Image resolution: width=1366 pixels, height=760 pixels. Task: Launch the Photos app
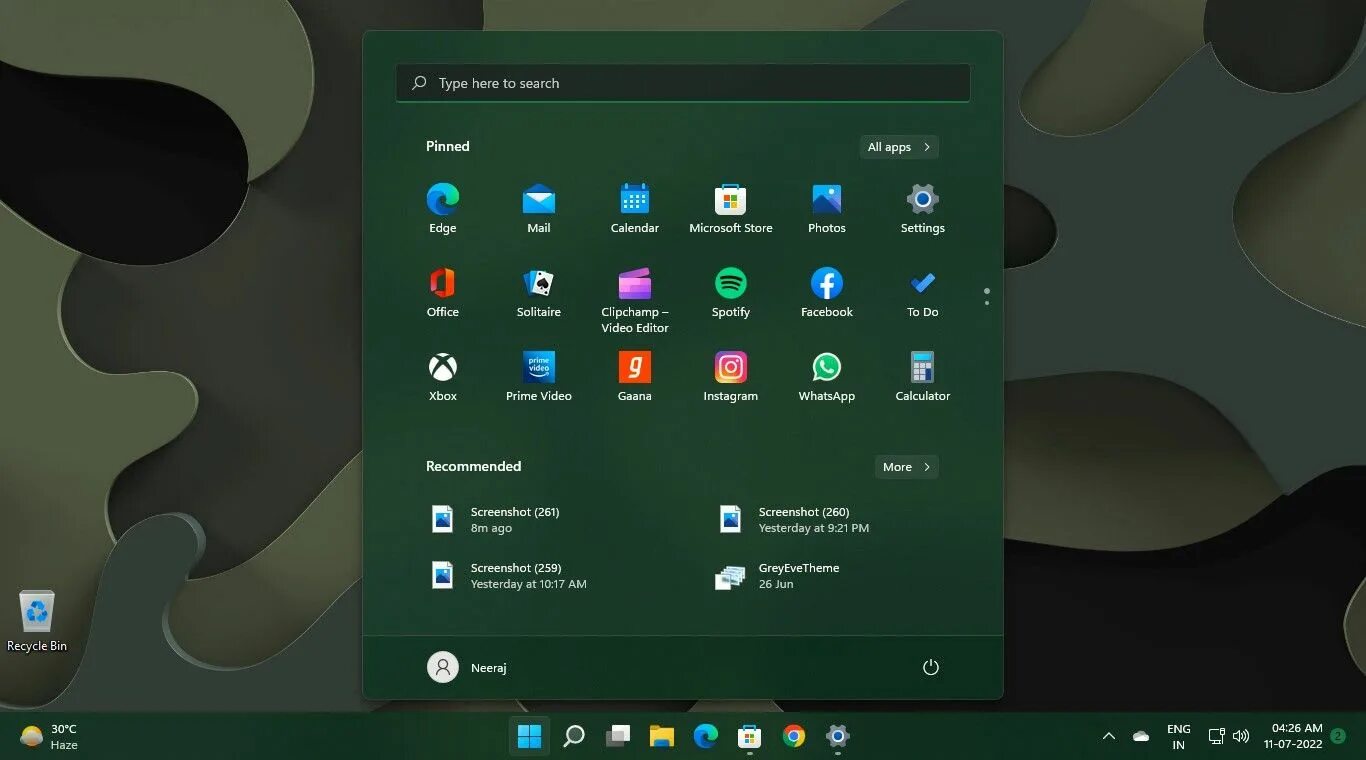point(827,208)
